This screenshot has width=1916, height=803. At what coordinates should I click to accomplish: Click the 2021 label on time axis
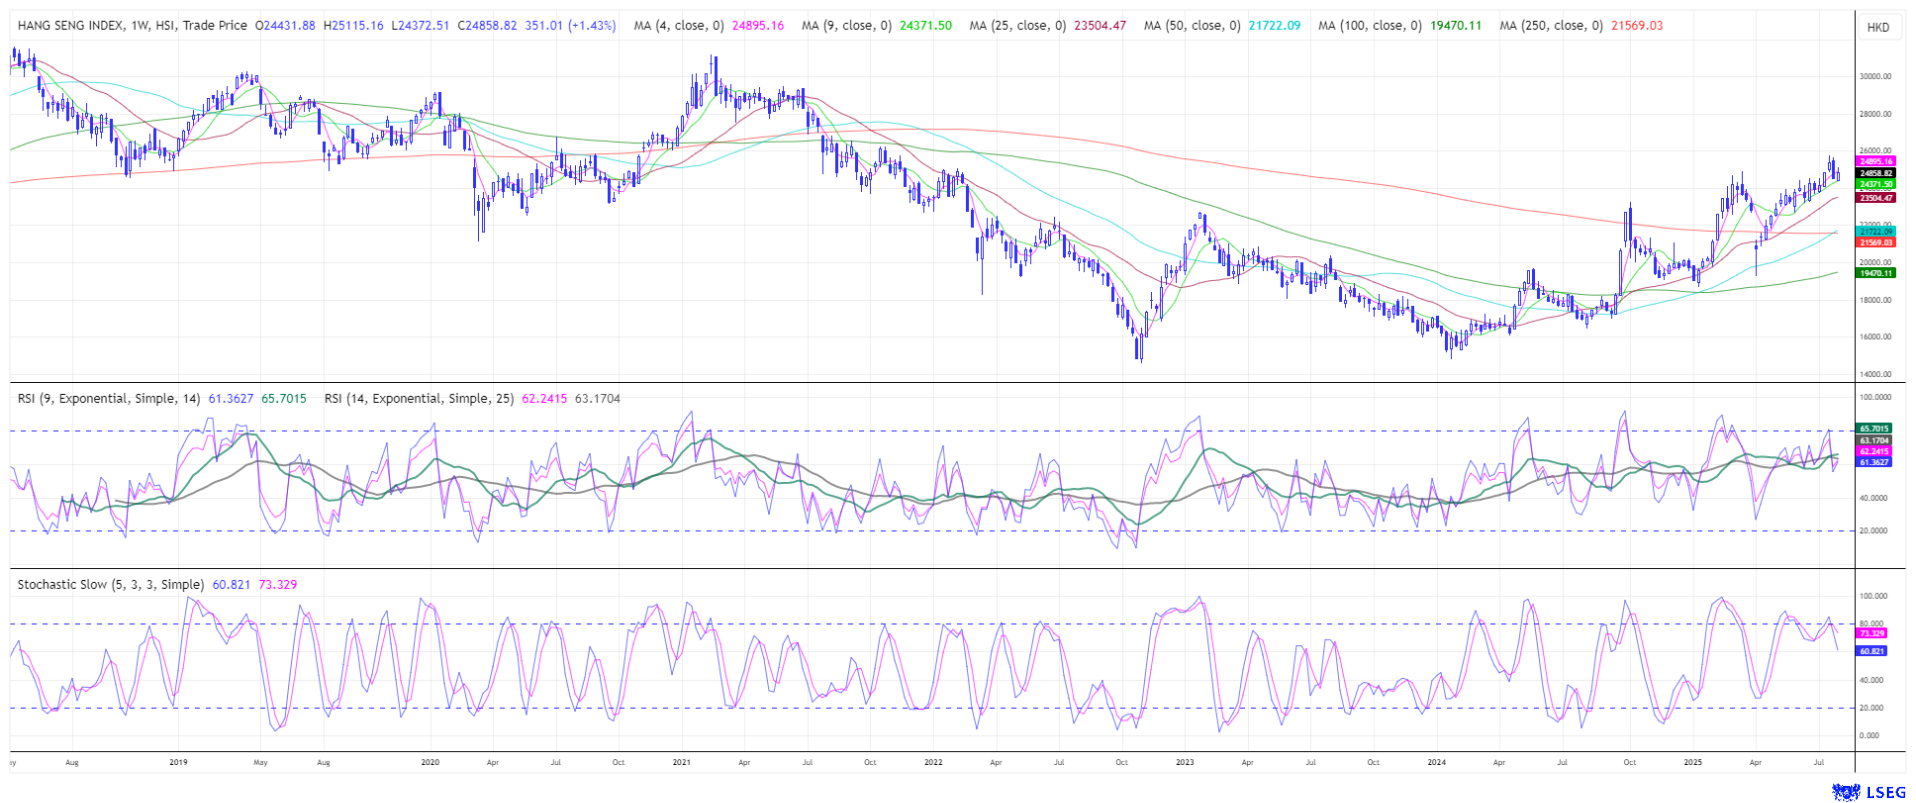(x=681, y=763)
